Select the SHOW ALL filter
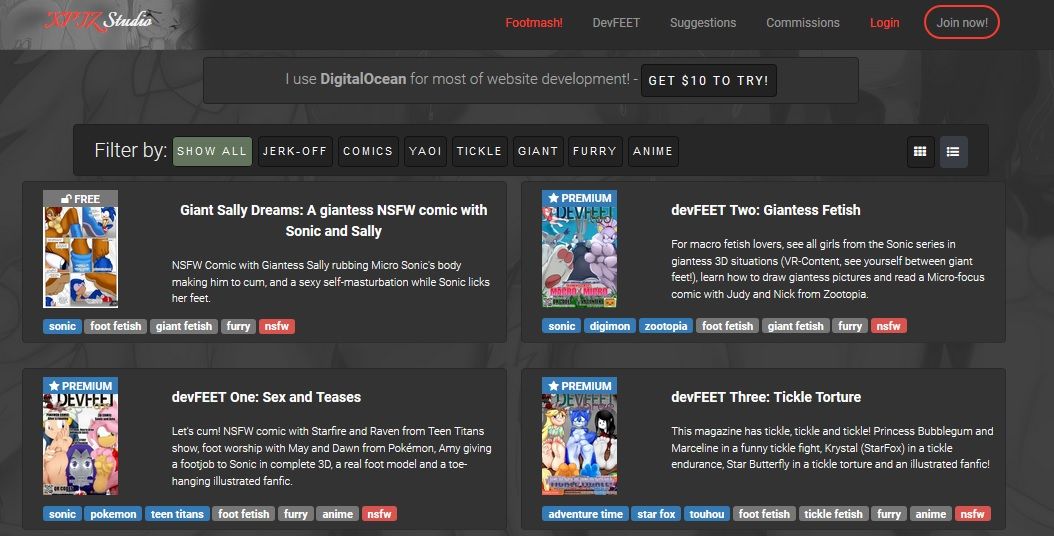This screenshot has height=536, width=1054. pos(212,151)
